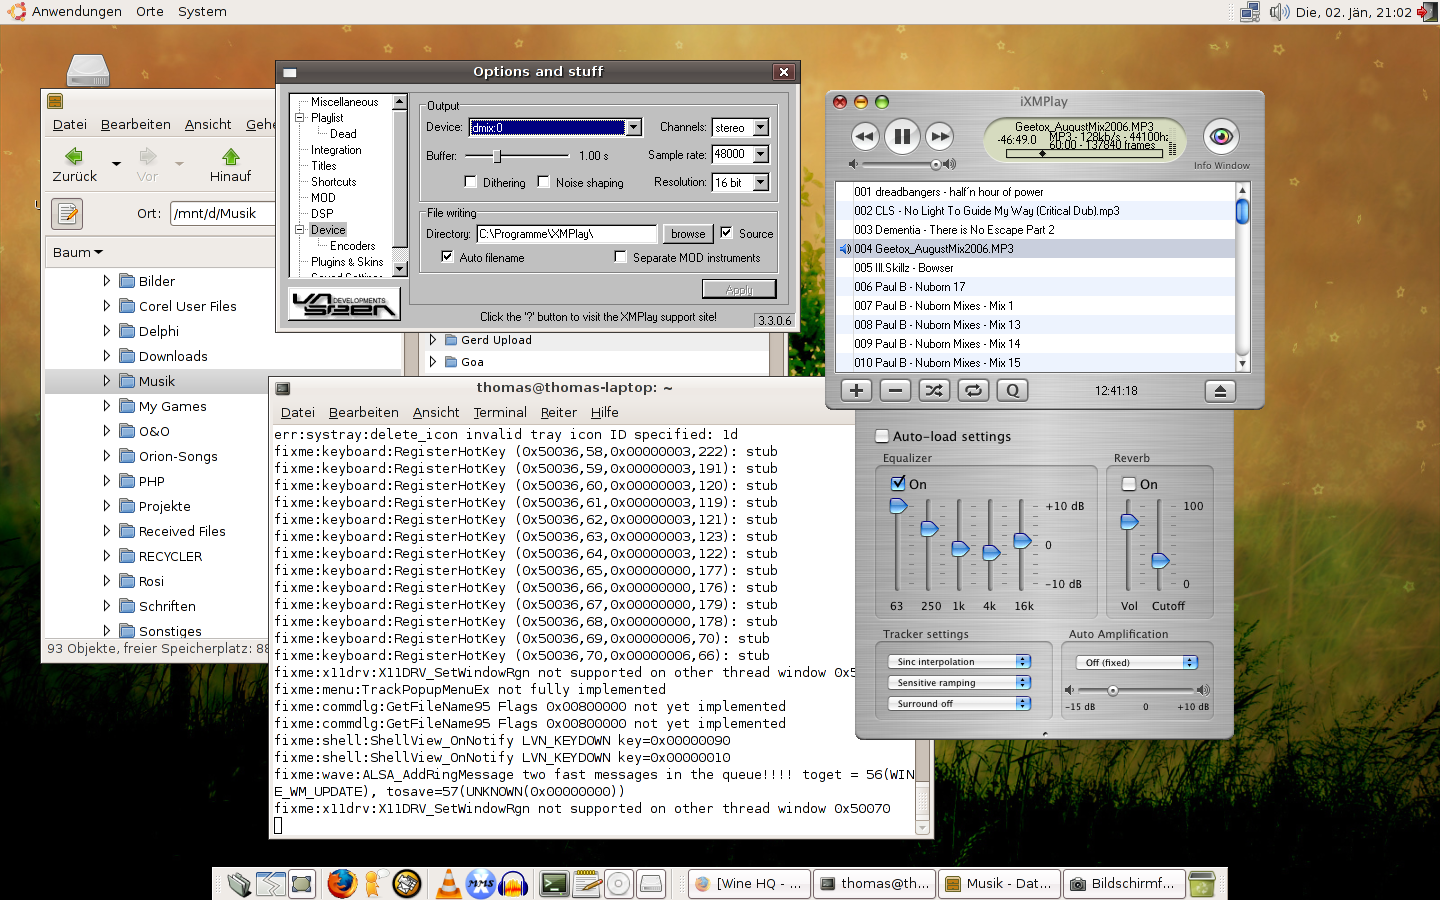Pause playback in iXMPlay

tap(902, 136)
